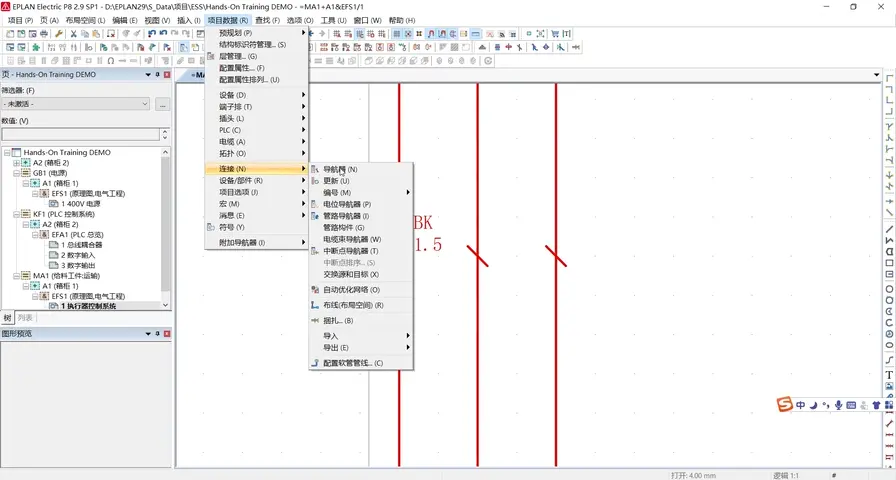Toggle the grid display button
896x480 pixels.
pos(397,34)
